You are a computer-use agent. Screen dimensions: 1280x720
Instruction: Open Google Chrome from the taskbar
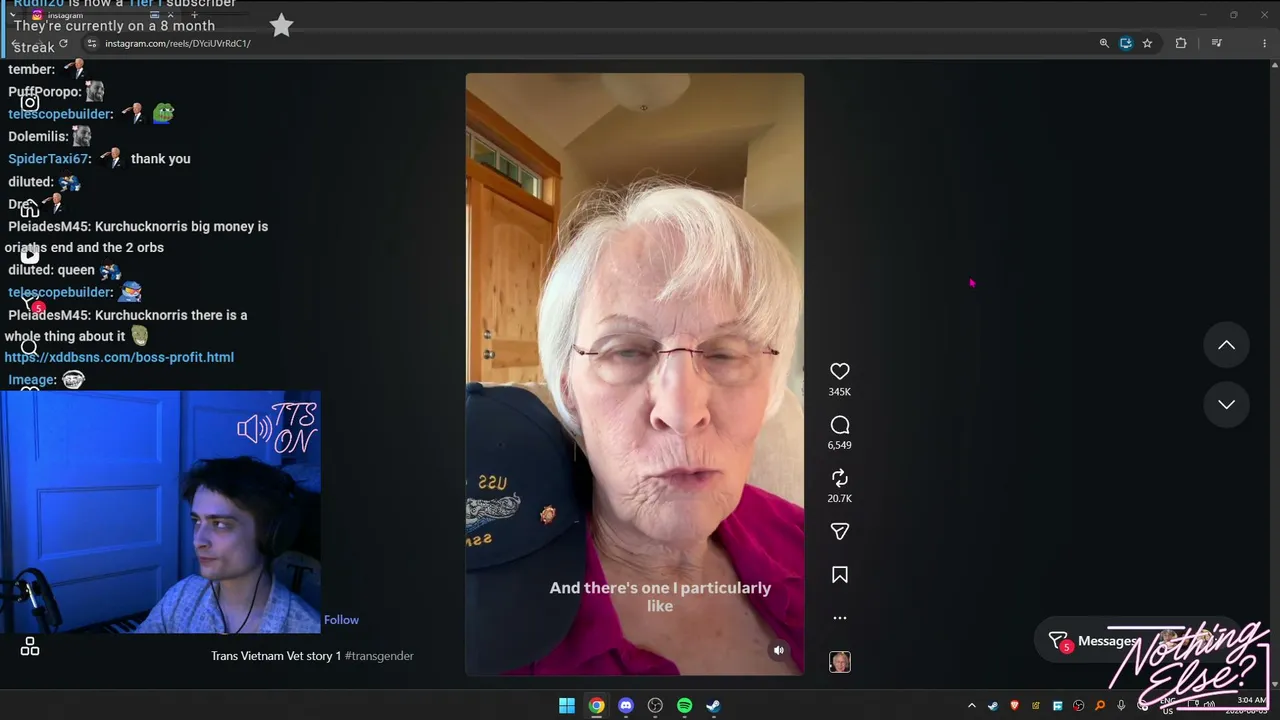tap(596, 706)
